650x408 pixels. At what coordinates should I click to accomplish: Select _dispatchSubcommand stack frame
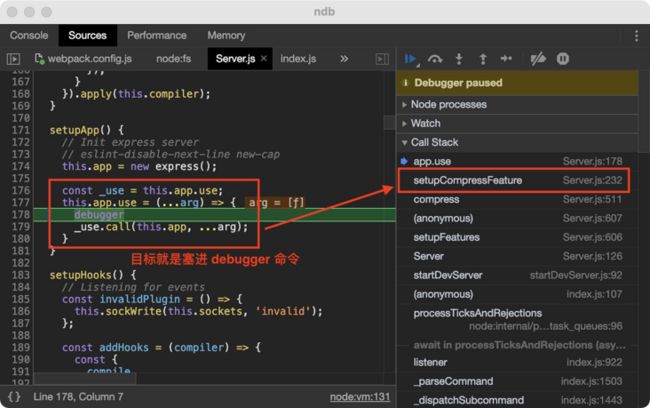tap(517, 401)
